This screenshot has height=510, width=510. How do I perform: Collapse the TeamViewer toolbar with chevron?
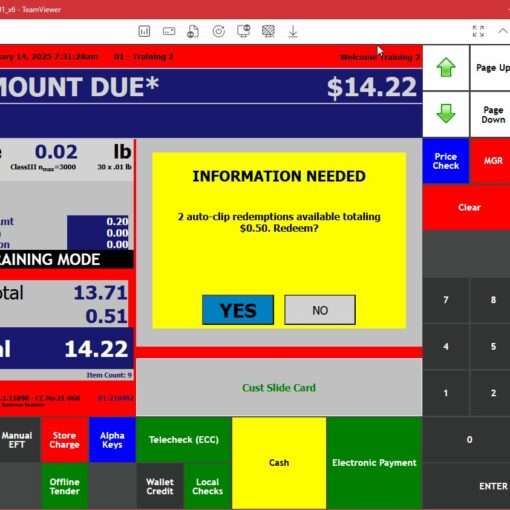tap(503, 31)
